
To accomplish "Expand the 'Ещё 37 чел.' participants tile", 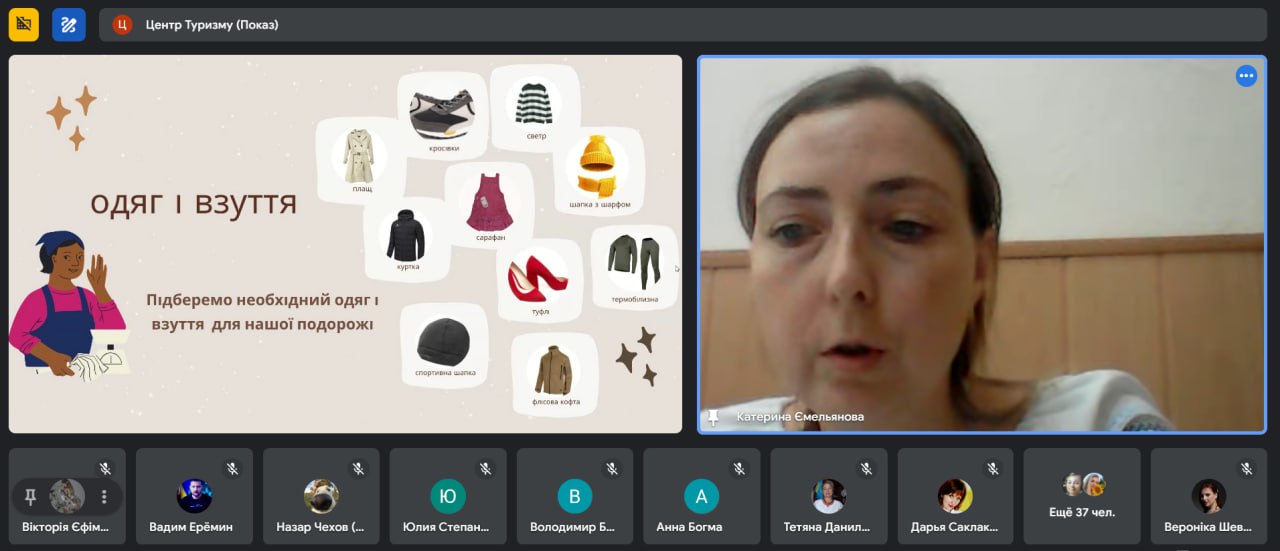I will pos(1082,496).
